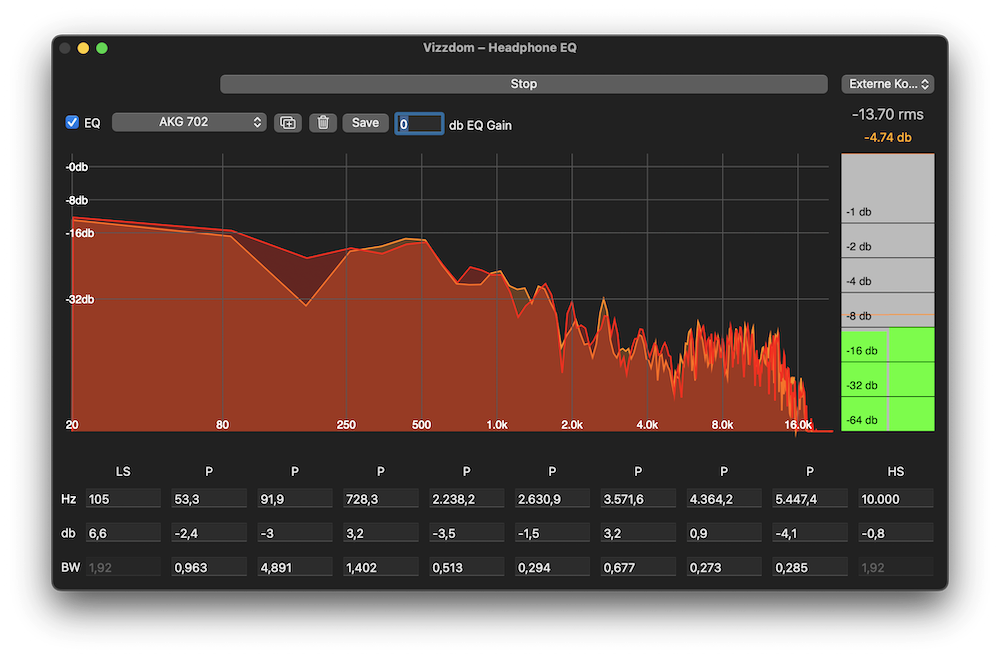
Task: Click the orange -4.74 db peak readout
Action: tap(888, 137)
